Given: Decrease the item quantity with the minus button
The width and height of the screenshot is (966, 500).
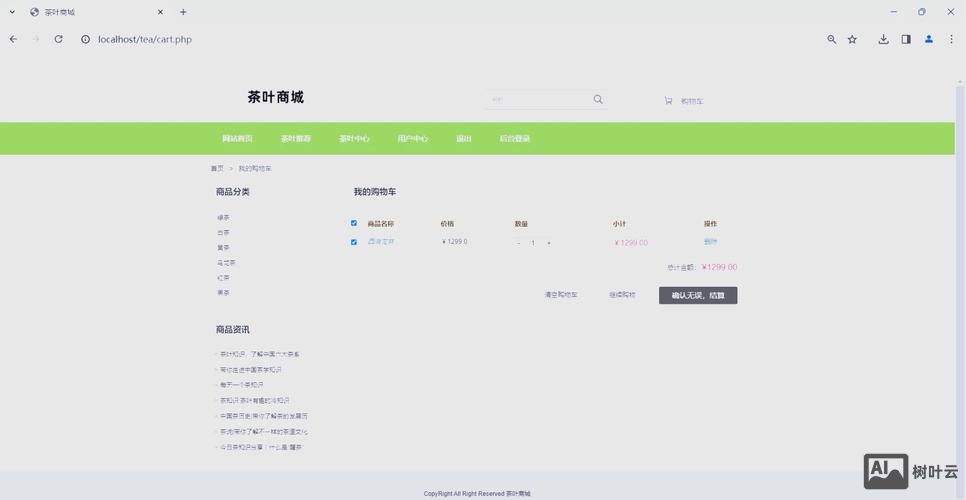Looking at the screenshot, I should (x=519, y=243).
